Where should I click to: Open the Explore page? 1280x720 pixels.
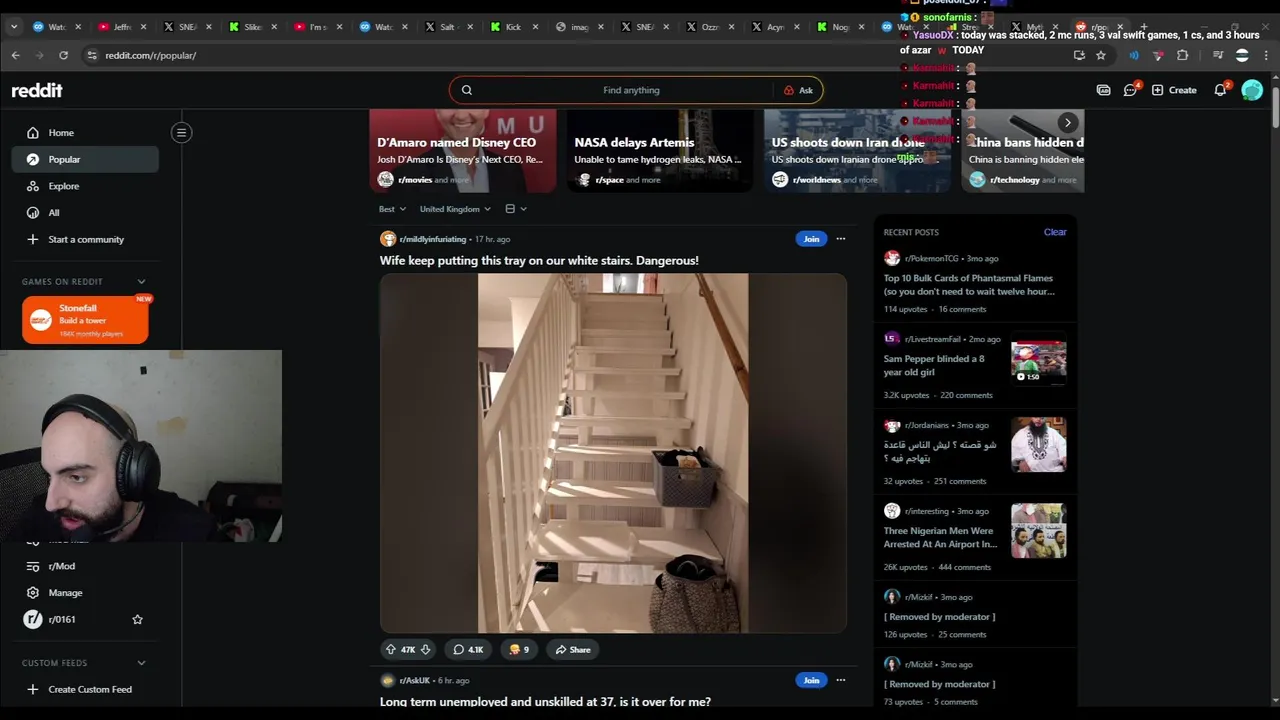85,186
